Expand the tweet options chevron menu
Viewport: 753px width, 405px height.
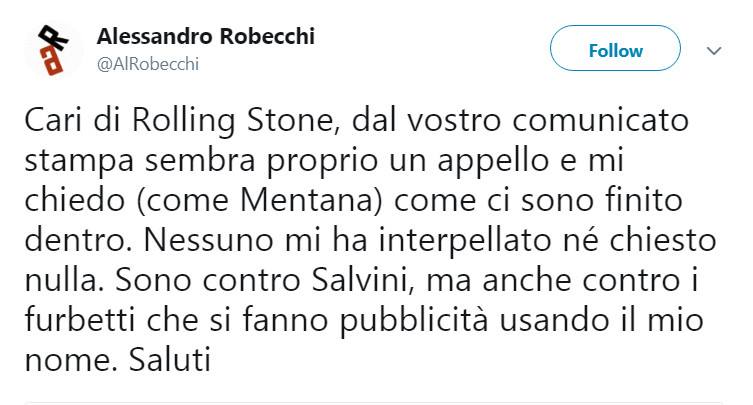click(714, 50)
